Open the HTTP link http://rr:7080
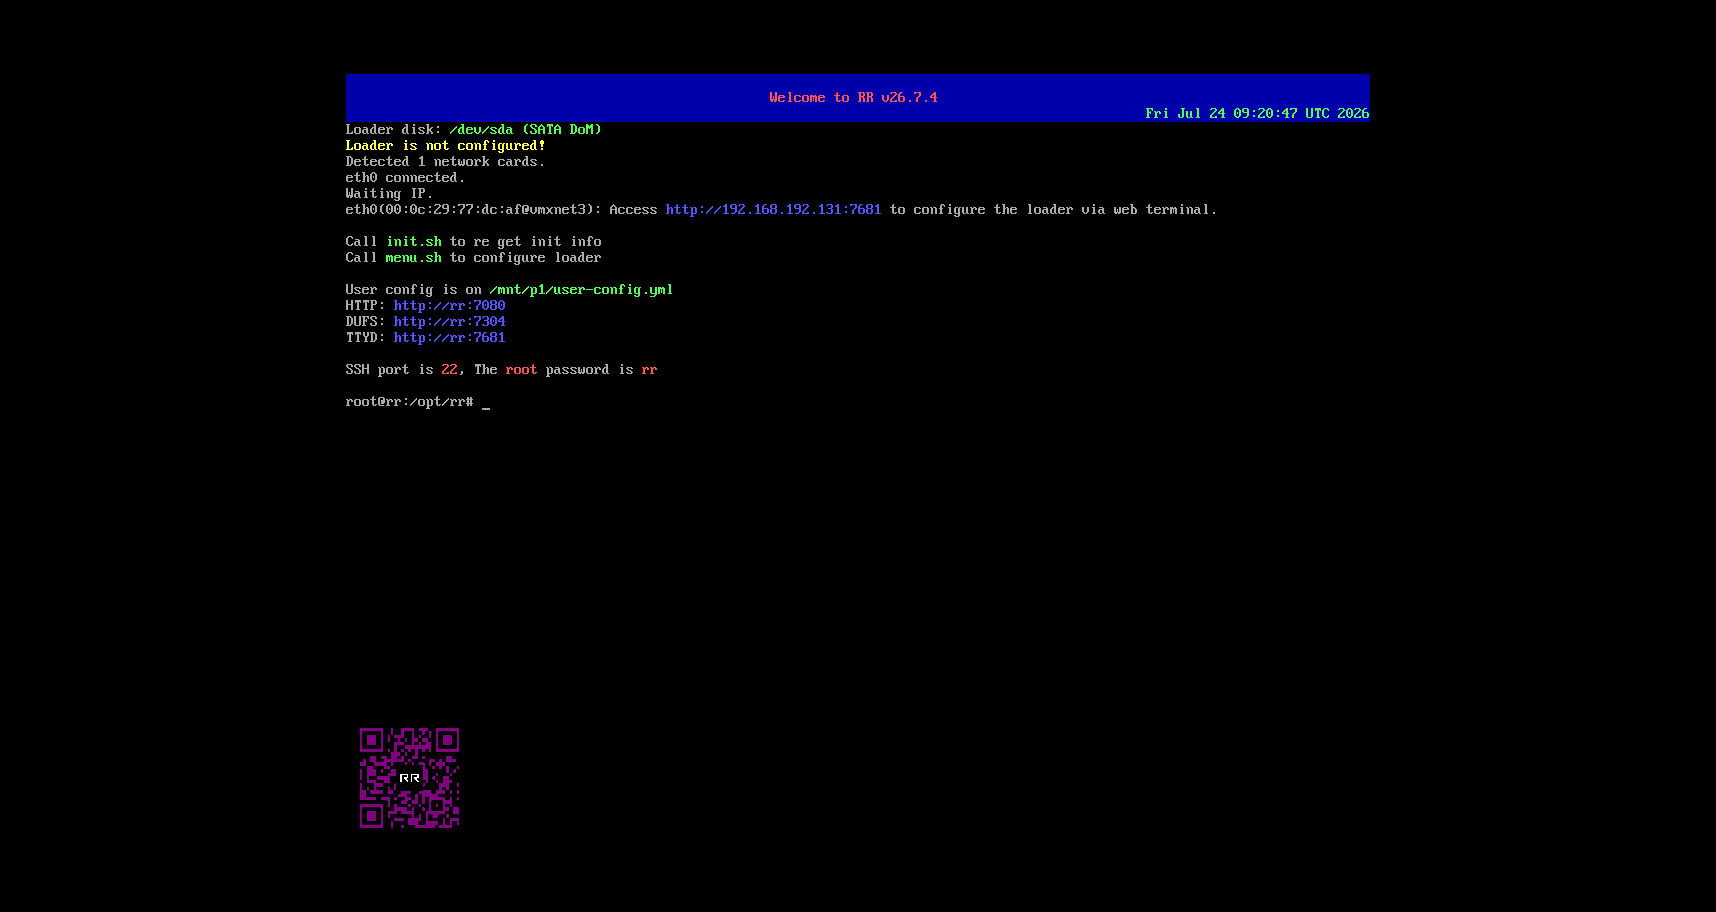The height and width of the screenshot is (912, 1716). 449,306
